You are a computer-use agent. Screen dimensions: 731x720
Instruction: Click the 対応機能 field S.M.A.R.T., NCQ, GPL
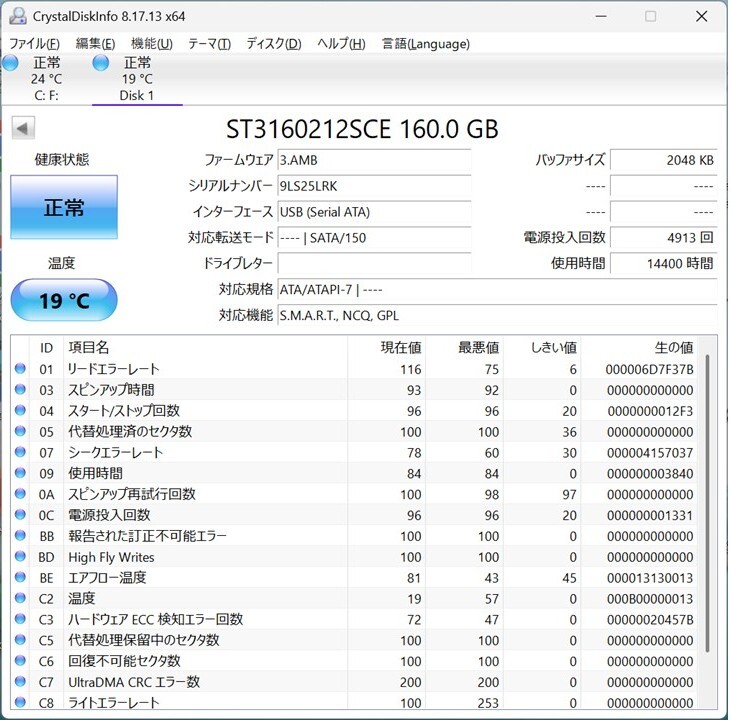click(497, 316)
